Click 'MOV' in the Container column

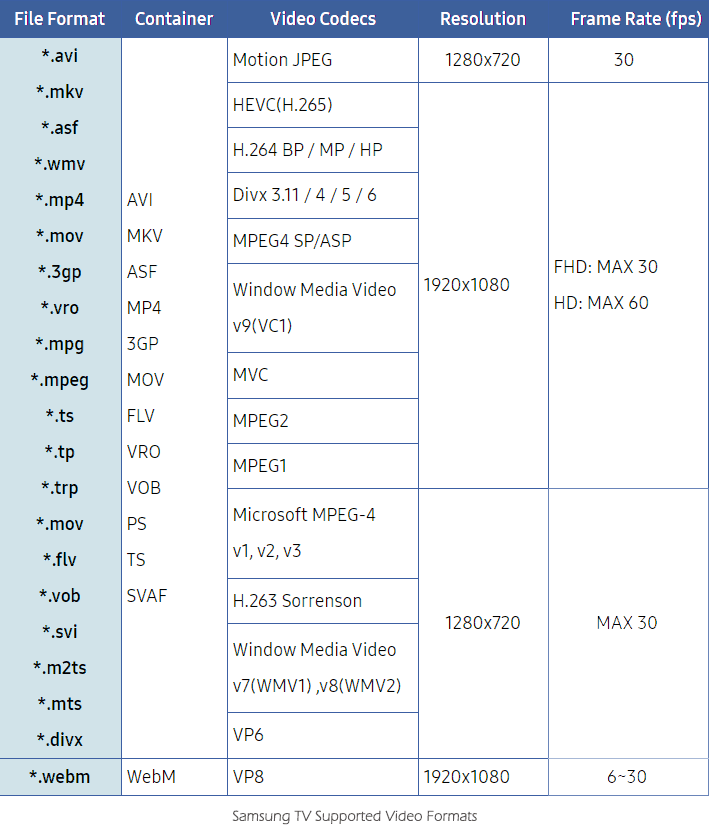[x=145, y=380]
